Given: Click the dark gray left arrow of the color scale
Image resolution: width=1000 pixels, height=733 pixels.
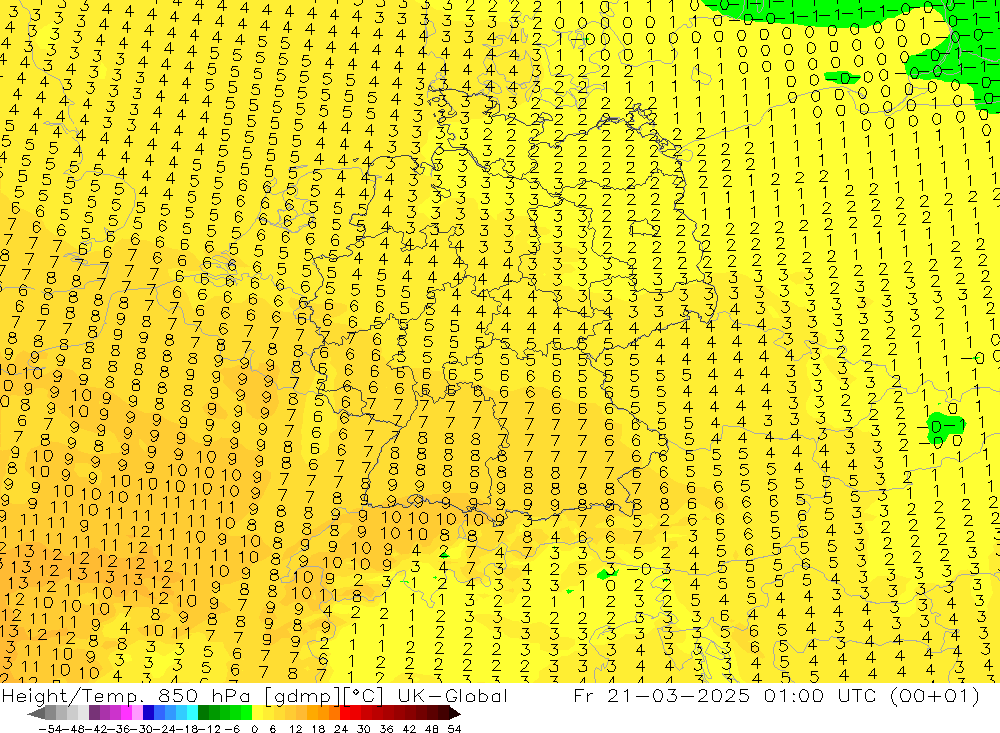Looking at the screenshot, I should click(x=36, y=713).
